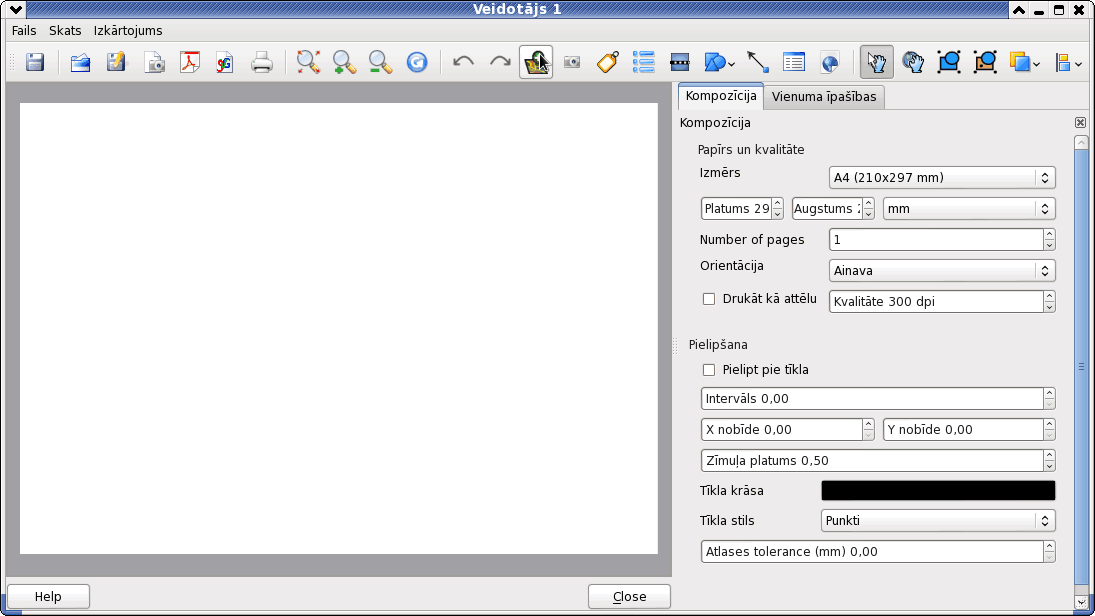Image resolution: width=1095 pixels, height=616 pixels.
Task: Open the Fails menu
Action: (24, 31)
